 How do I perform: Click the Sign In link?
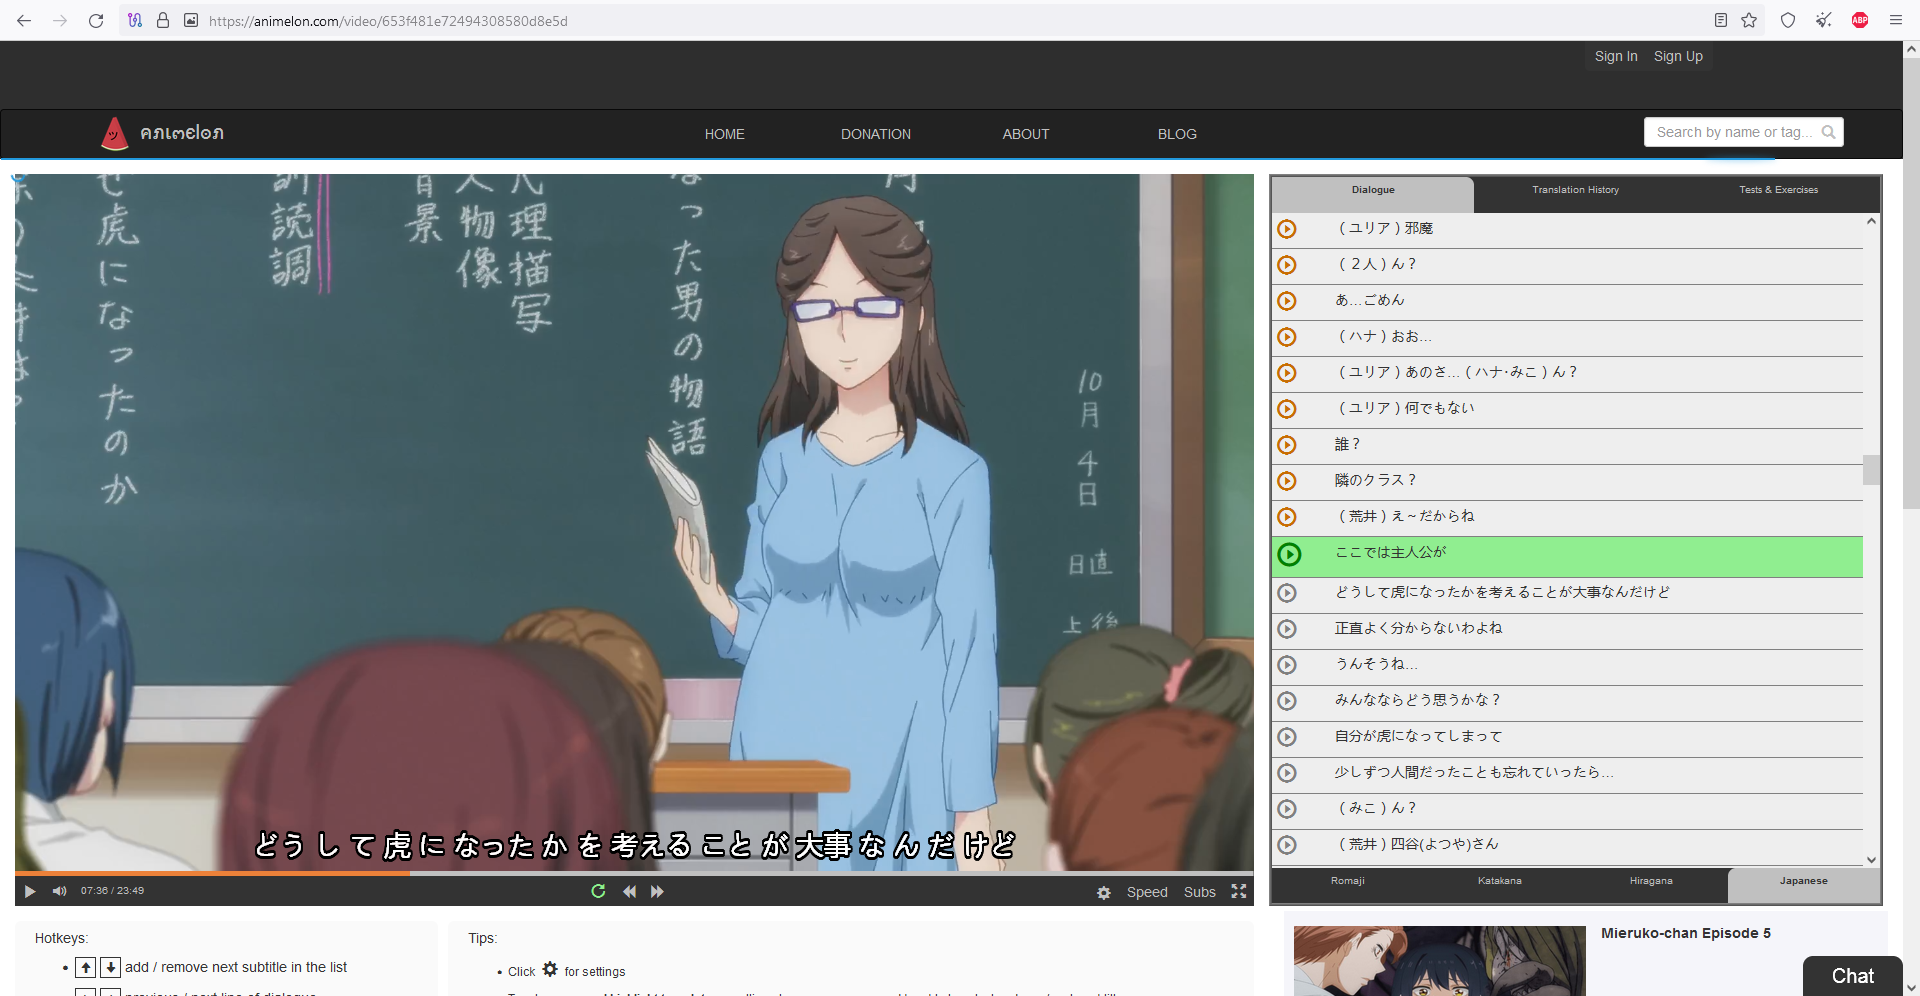pos(1616,56)
